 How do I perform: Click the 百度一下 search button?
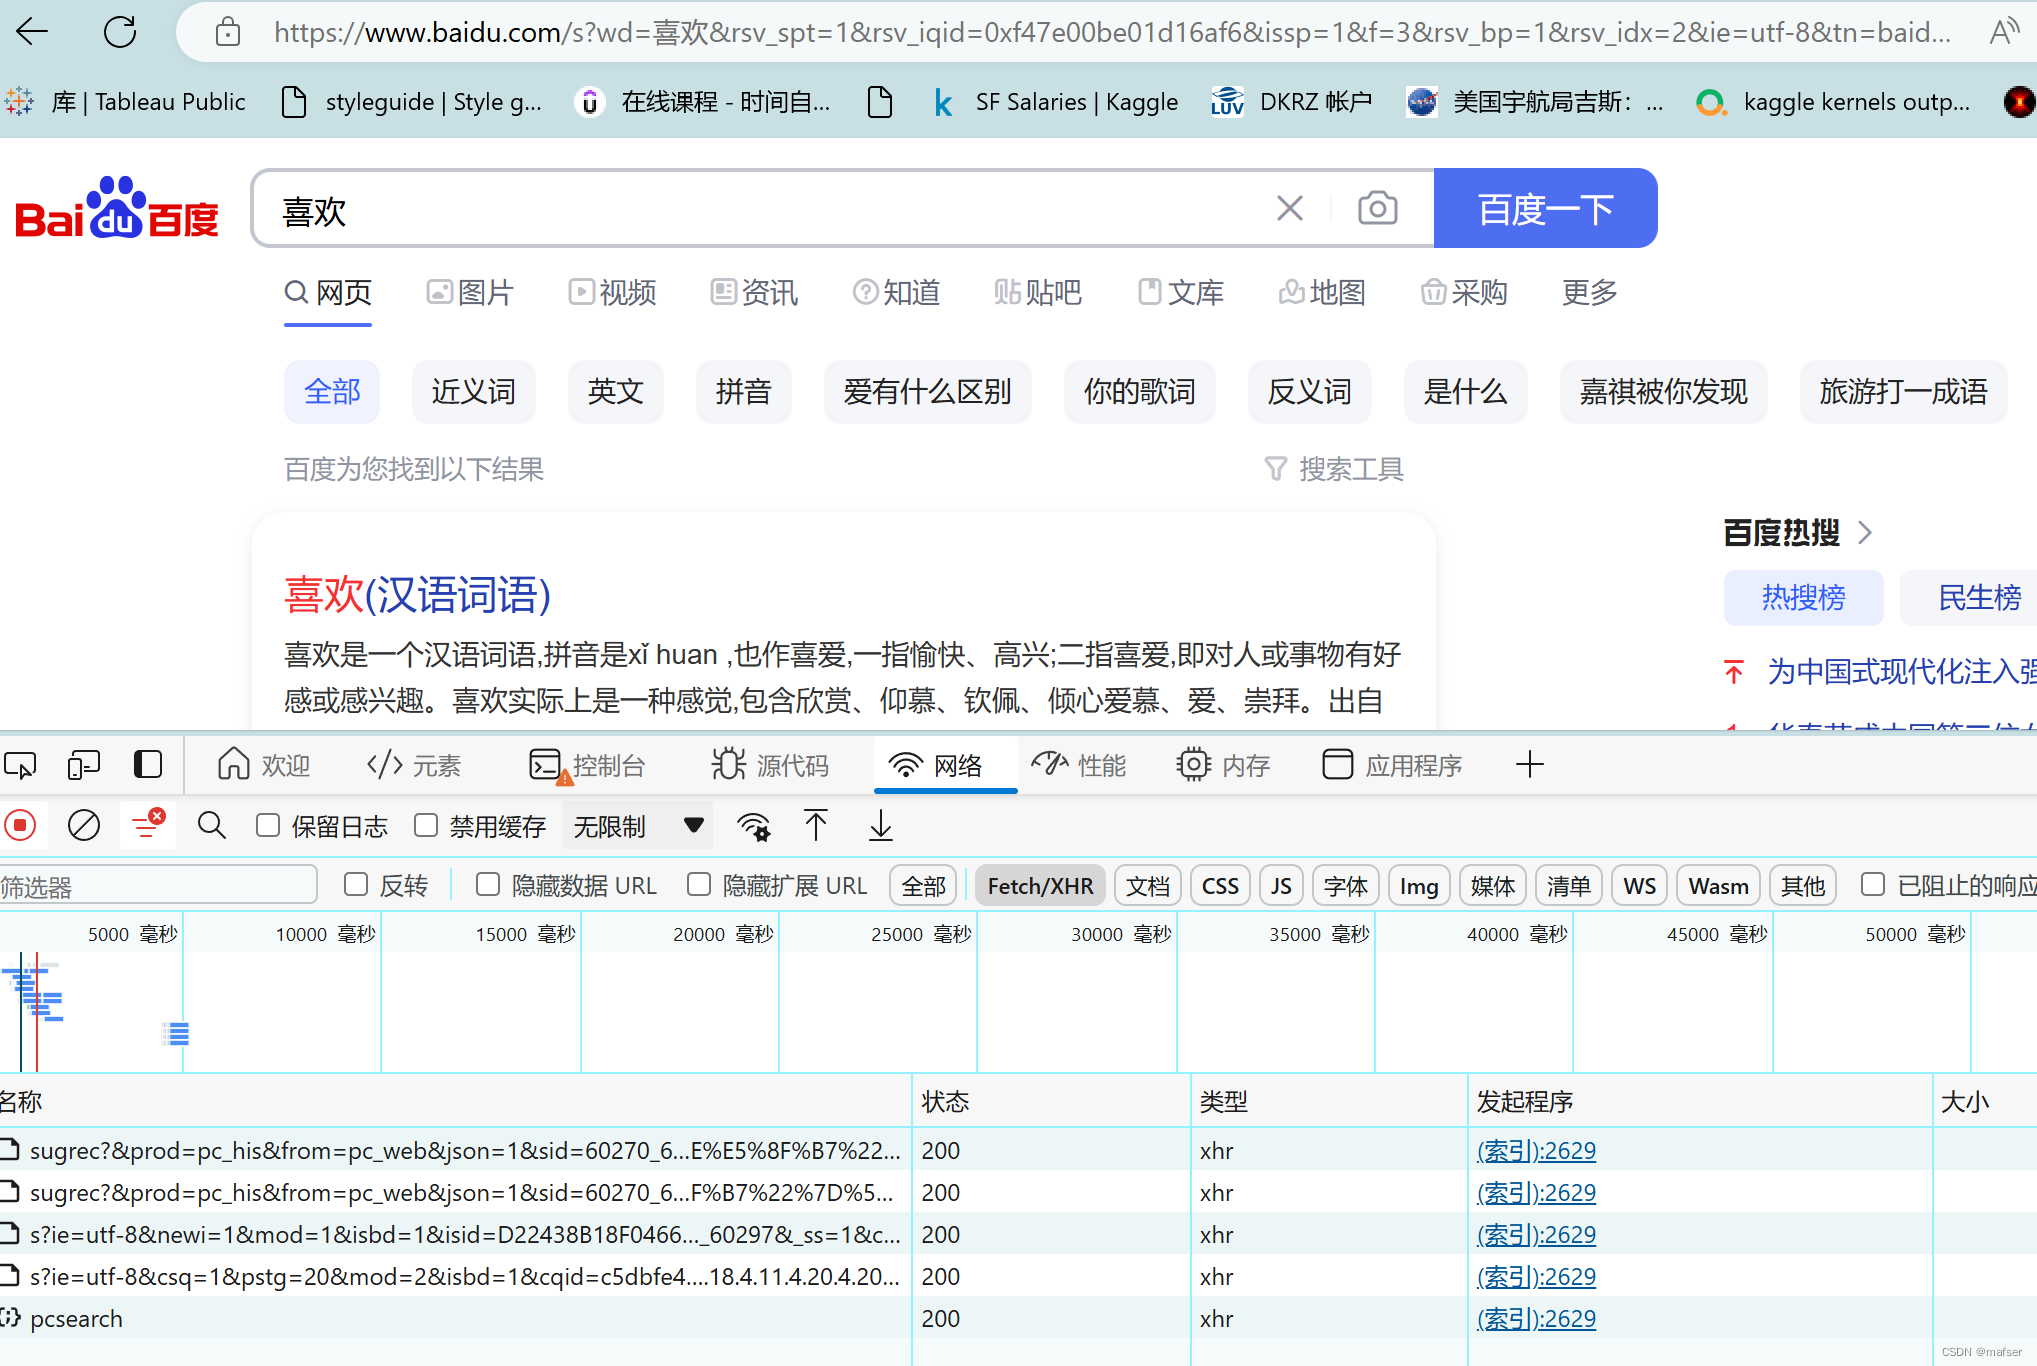pyautogui.click(x=1545, y=208)
